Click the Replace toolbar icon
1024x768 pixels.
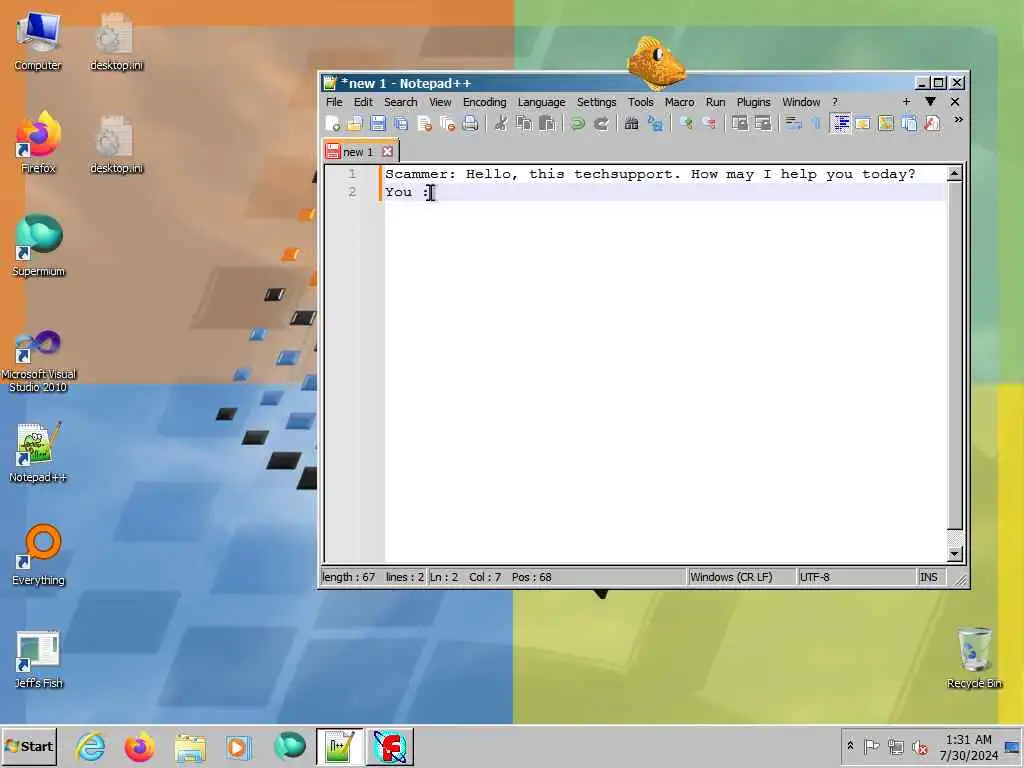coord(654,123)
